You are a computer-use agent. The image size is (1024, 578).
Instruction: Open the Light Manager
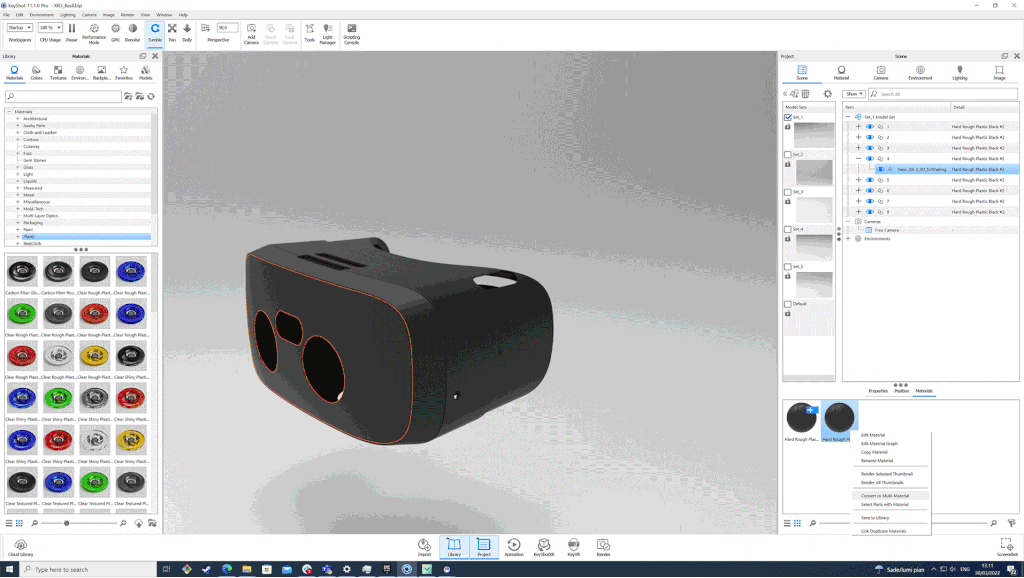click(327, 33)
